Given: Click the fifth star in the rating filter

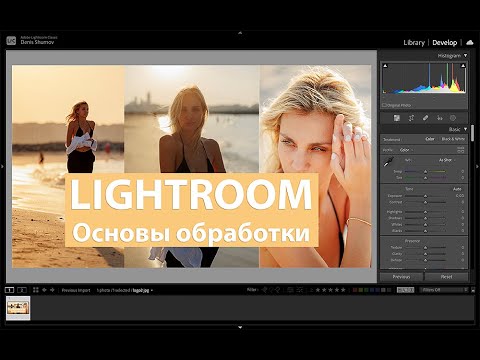Looking at the screenshot, I should [x=343, y=290].
